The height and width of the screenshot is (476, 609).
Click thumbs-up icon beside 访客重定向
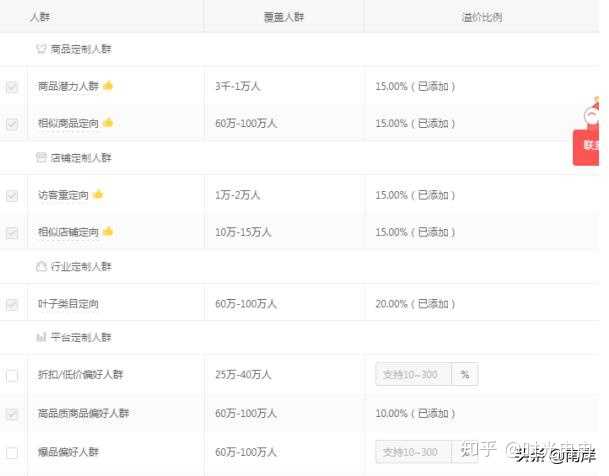pyautogui.click(x=98, y=194)
